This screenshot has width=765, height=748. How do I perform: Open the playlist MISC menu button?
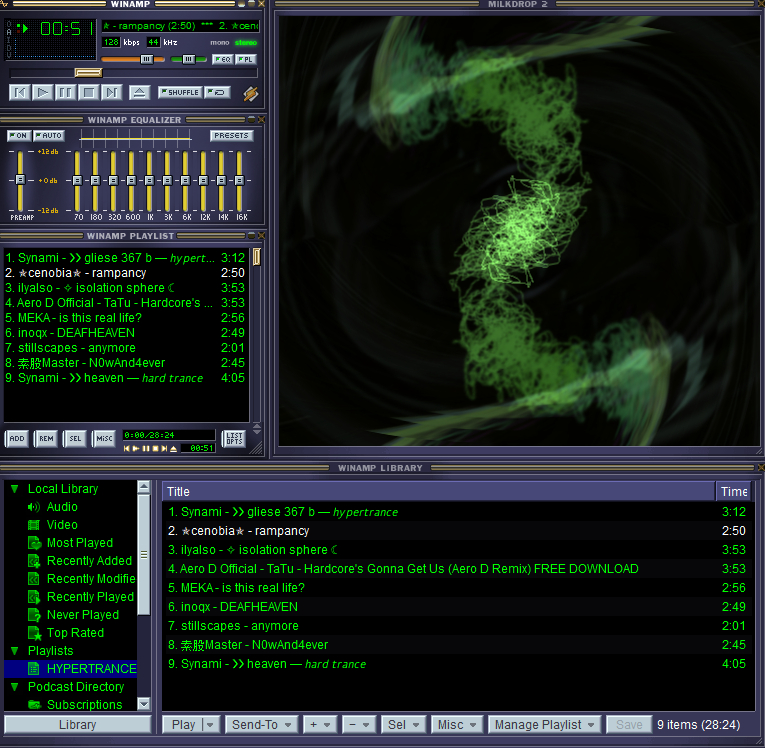tap(104, 438)
